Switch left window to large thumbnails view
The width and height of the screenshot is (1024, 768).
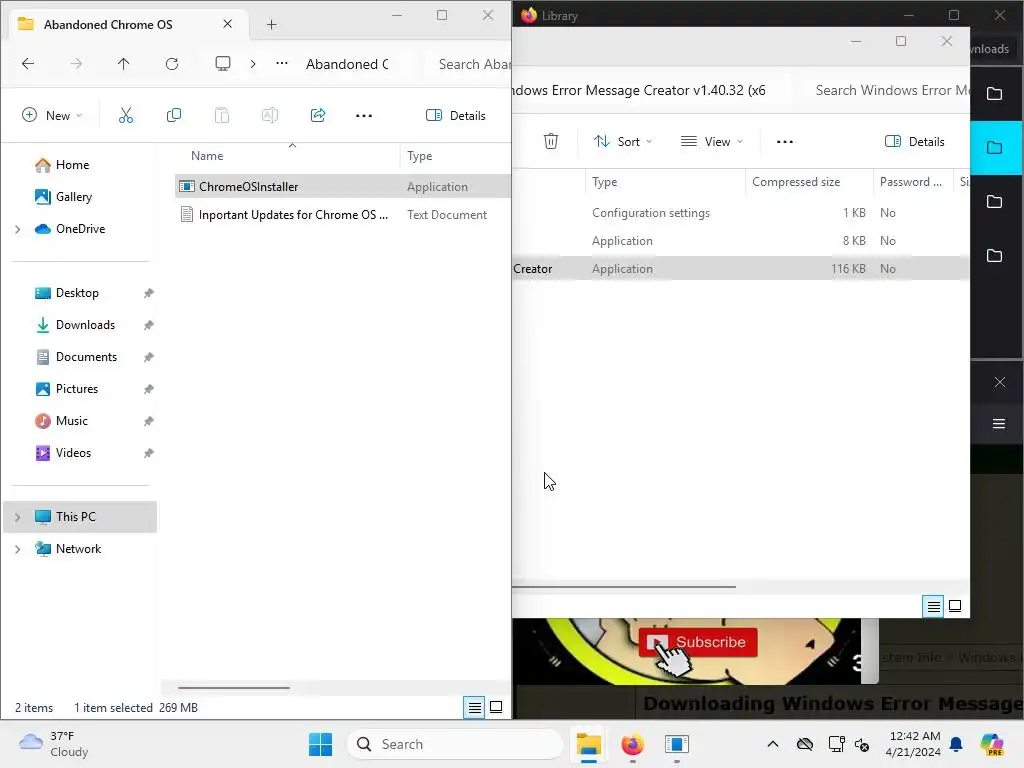tap(496, 707)
